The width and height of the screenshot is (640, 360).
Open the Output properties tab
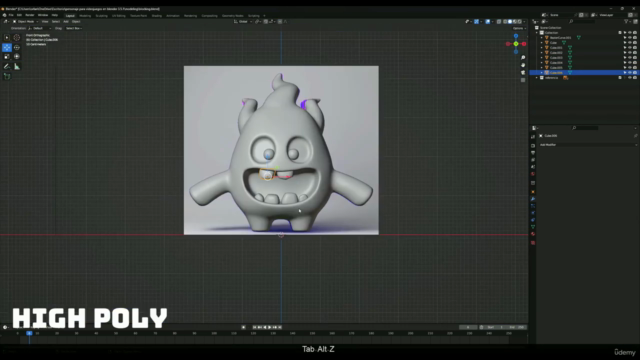click(533, 153)
